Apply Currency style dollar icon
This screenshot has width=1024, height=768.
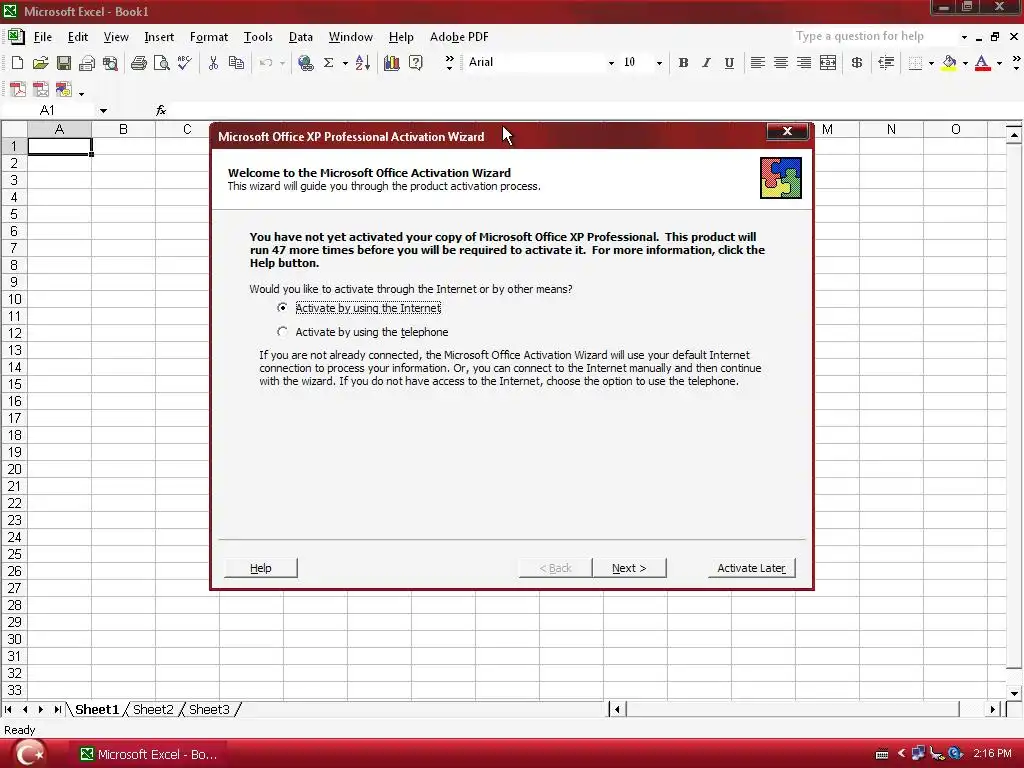point(857,63)
